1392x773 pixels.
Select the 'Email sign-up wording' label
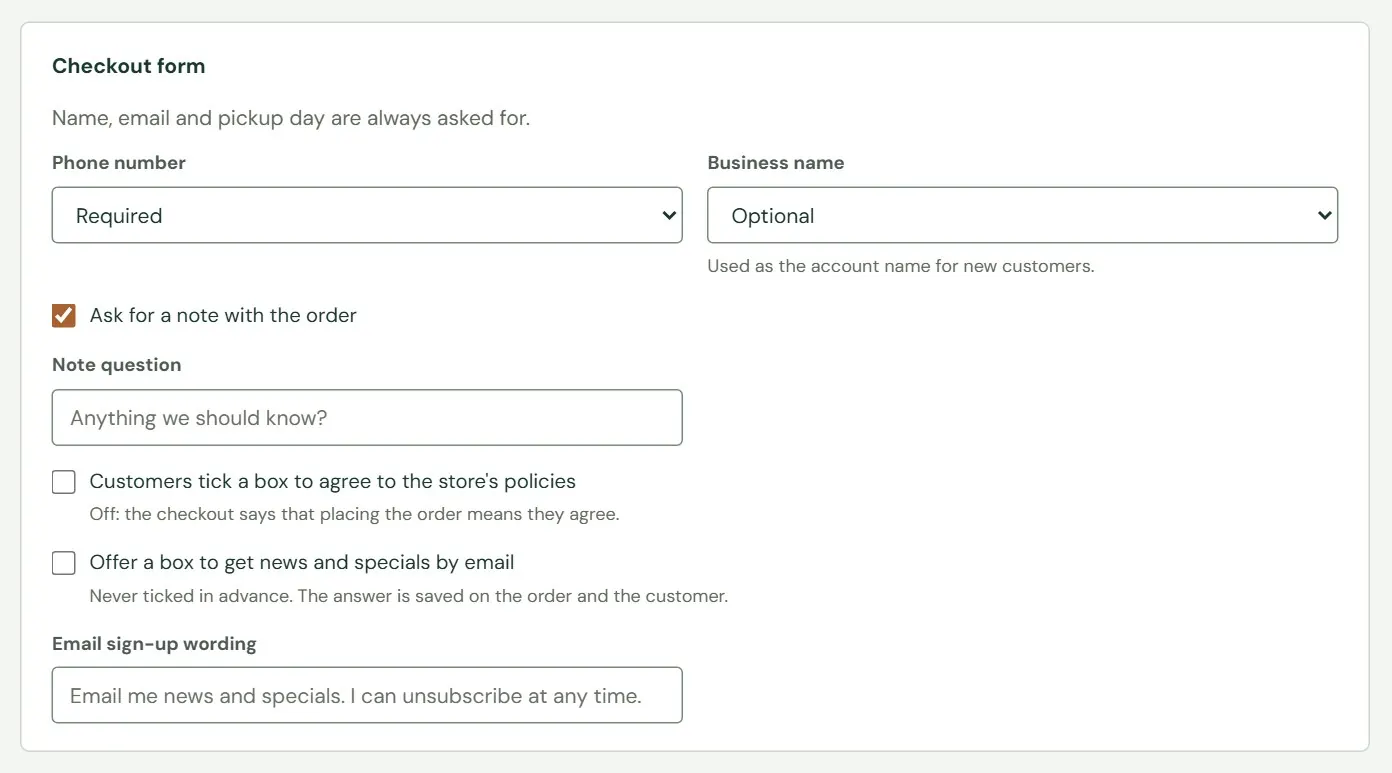(x=154, y=644)
